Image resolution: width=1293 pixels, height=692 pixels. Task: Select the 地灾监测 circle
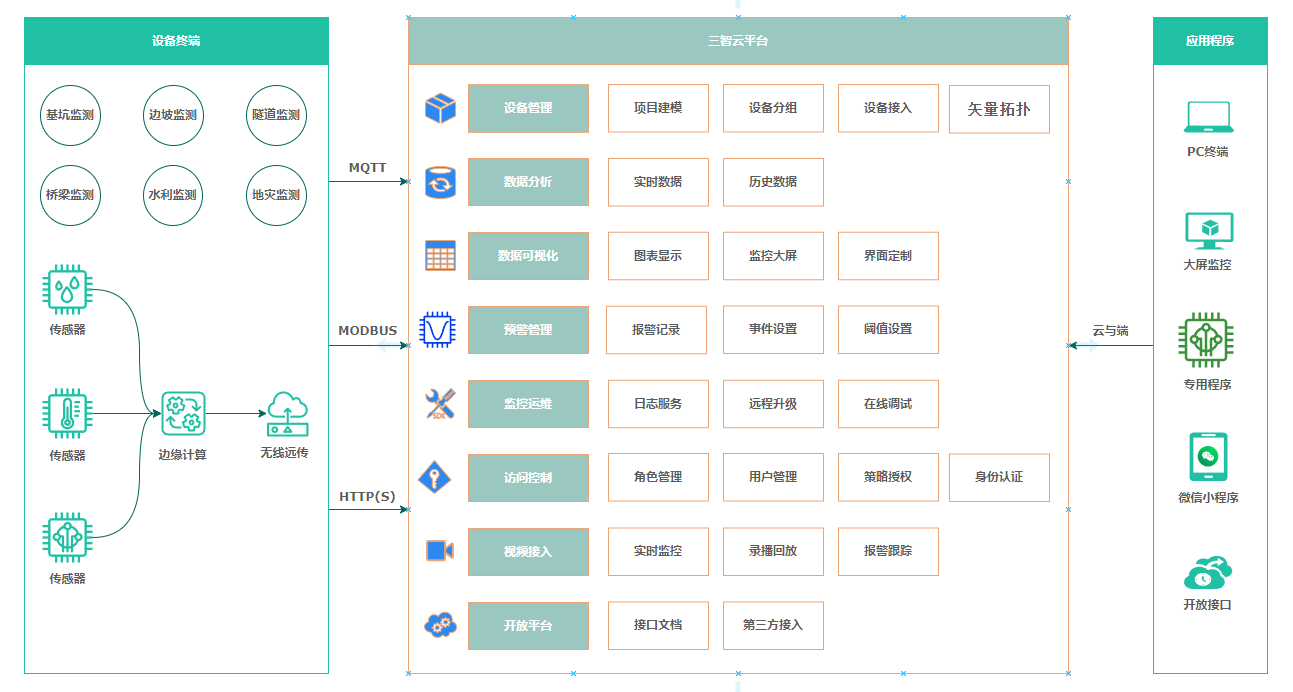(x=276, y=195)
